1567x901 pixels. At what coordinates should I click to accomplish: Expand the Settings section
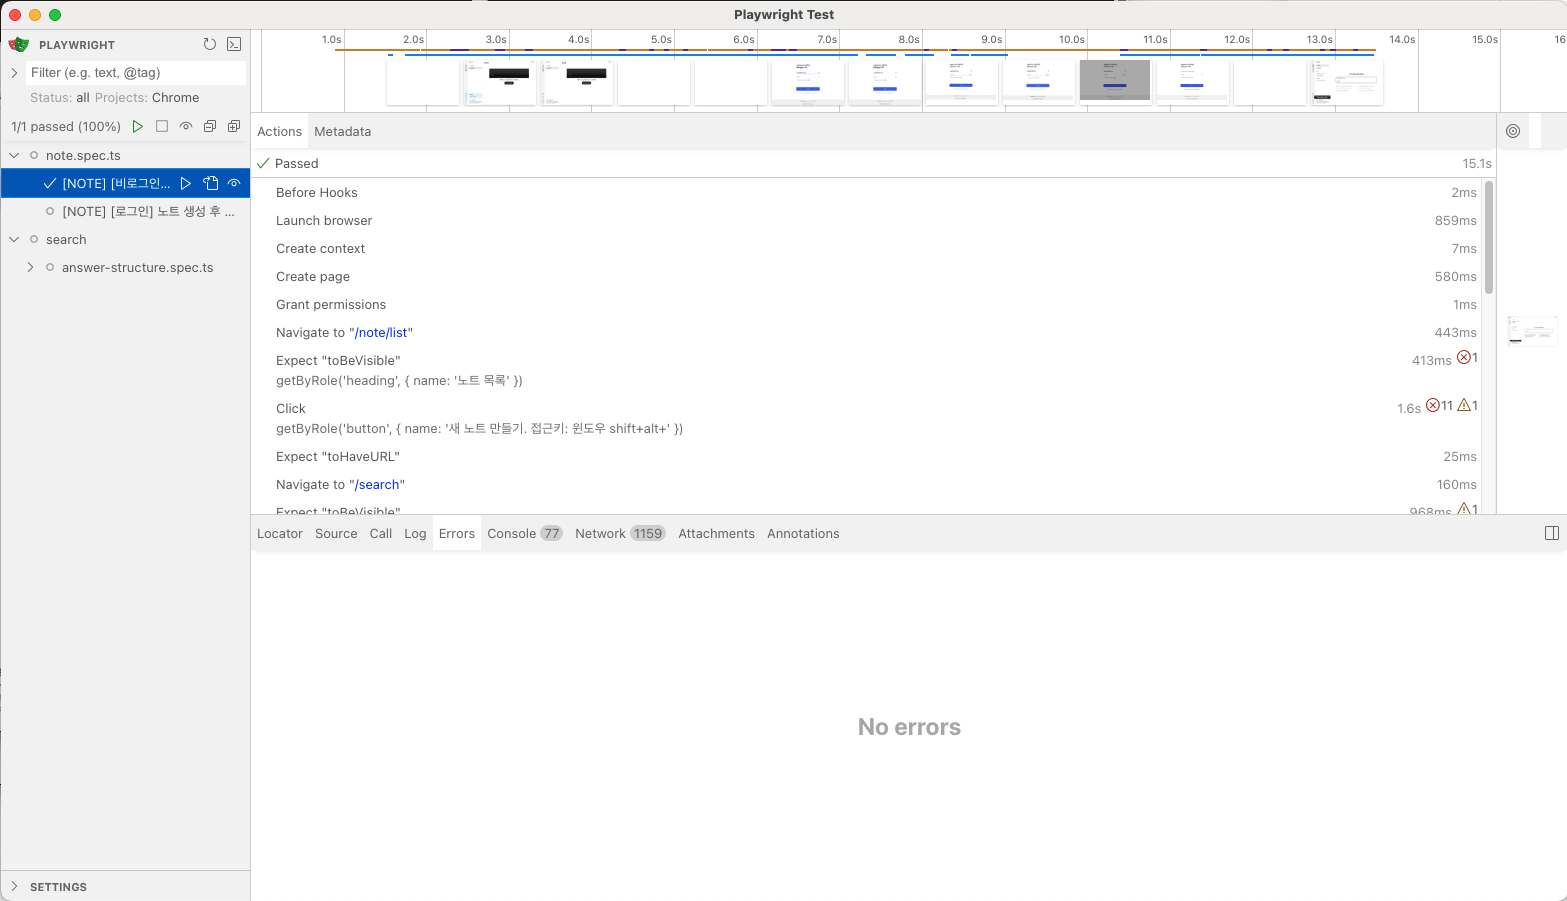click(x=14, y=886)
